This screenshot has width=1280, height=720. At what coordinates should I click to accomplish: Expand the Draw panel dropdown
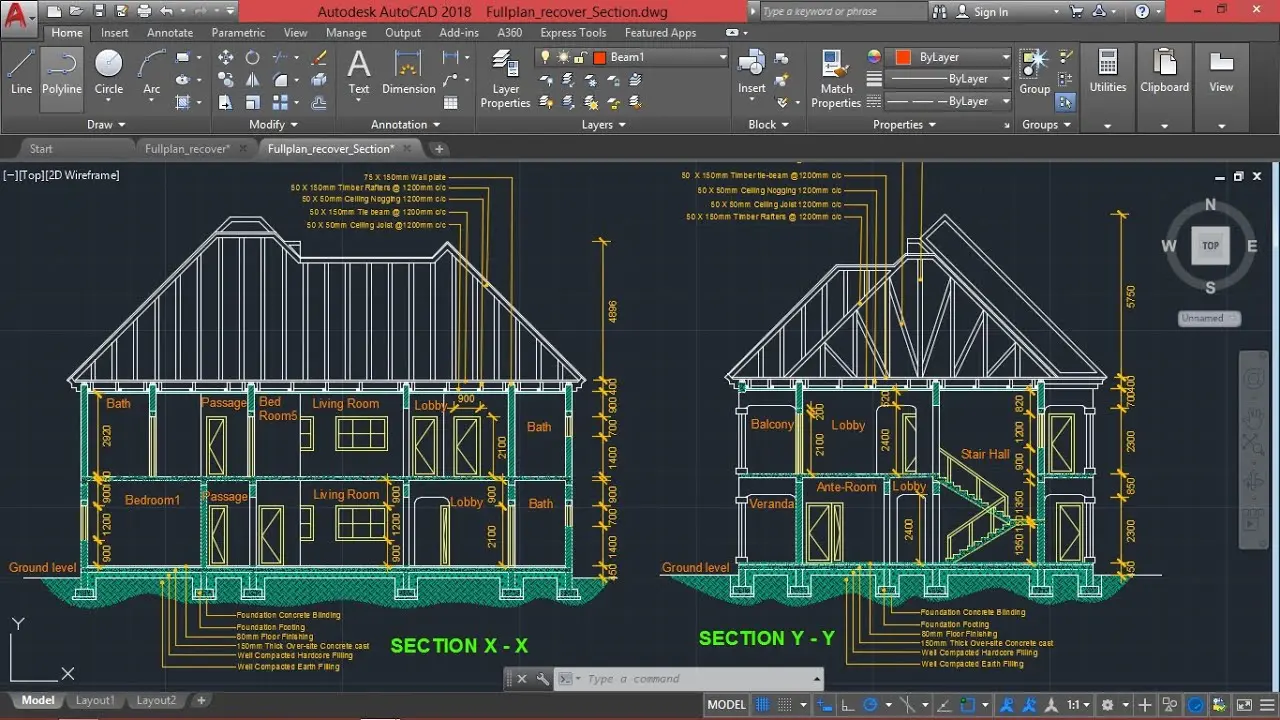click(x=106, y=125)
